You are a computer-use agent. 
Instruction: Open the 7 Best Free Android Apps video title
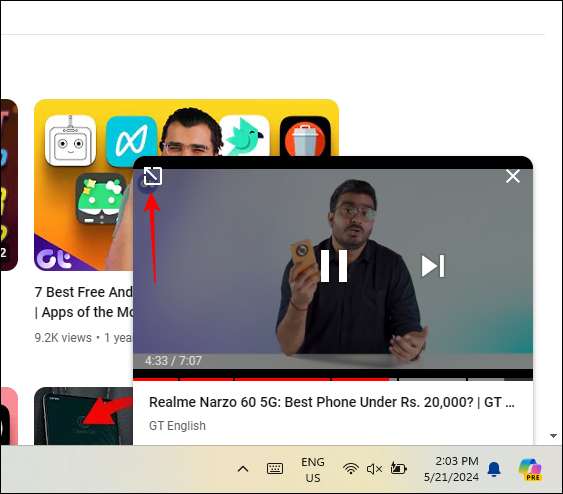point(84,302)
